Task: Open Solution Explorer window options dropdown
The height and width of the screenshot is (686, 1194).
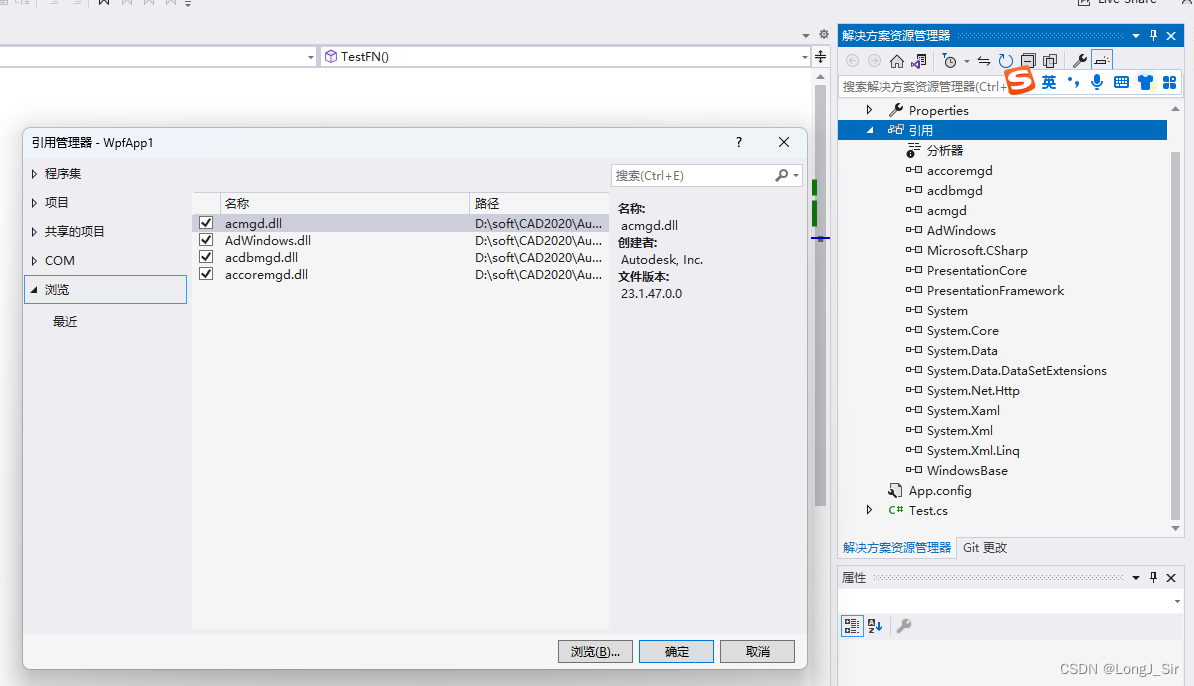Action: (x=1135, y=36)
